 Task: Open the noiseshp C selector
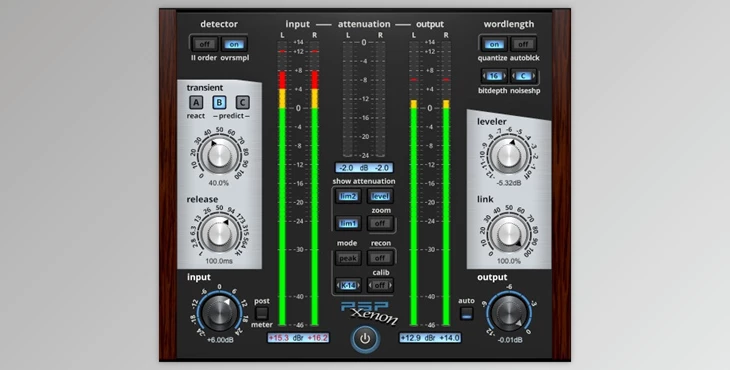(523, 76)
